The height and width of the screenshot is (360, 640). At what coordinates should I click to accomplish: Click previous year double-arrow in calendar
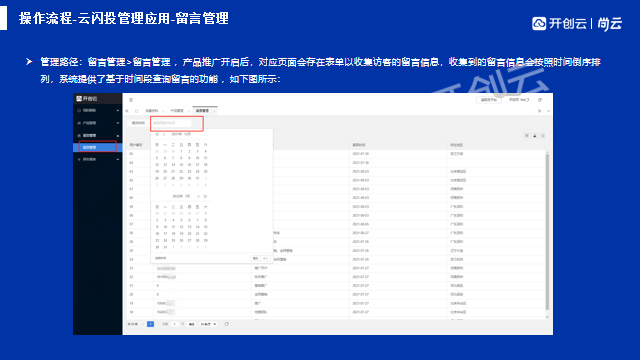[157, 134]
